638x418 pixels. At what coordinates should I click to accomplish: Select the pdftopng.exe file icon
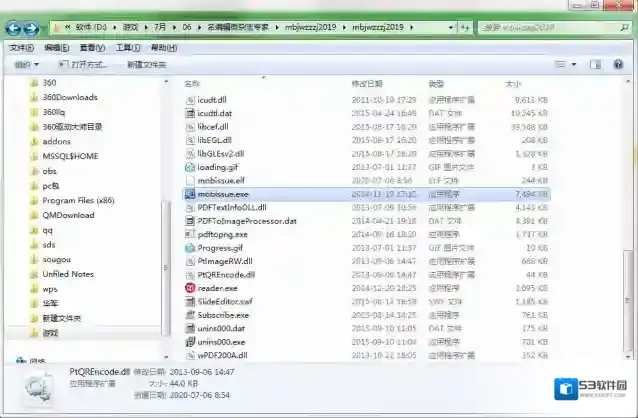tap(190, 234)
